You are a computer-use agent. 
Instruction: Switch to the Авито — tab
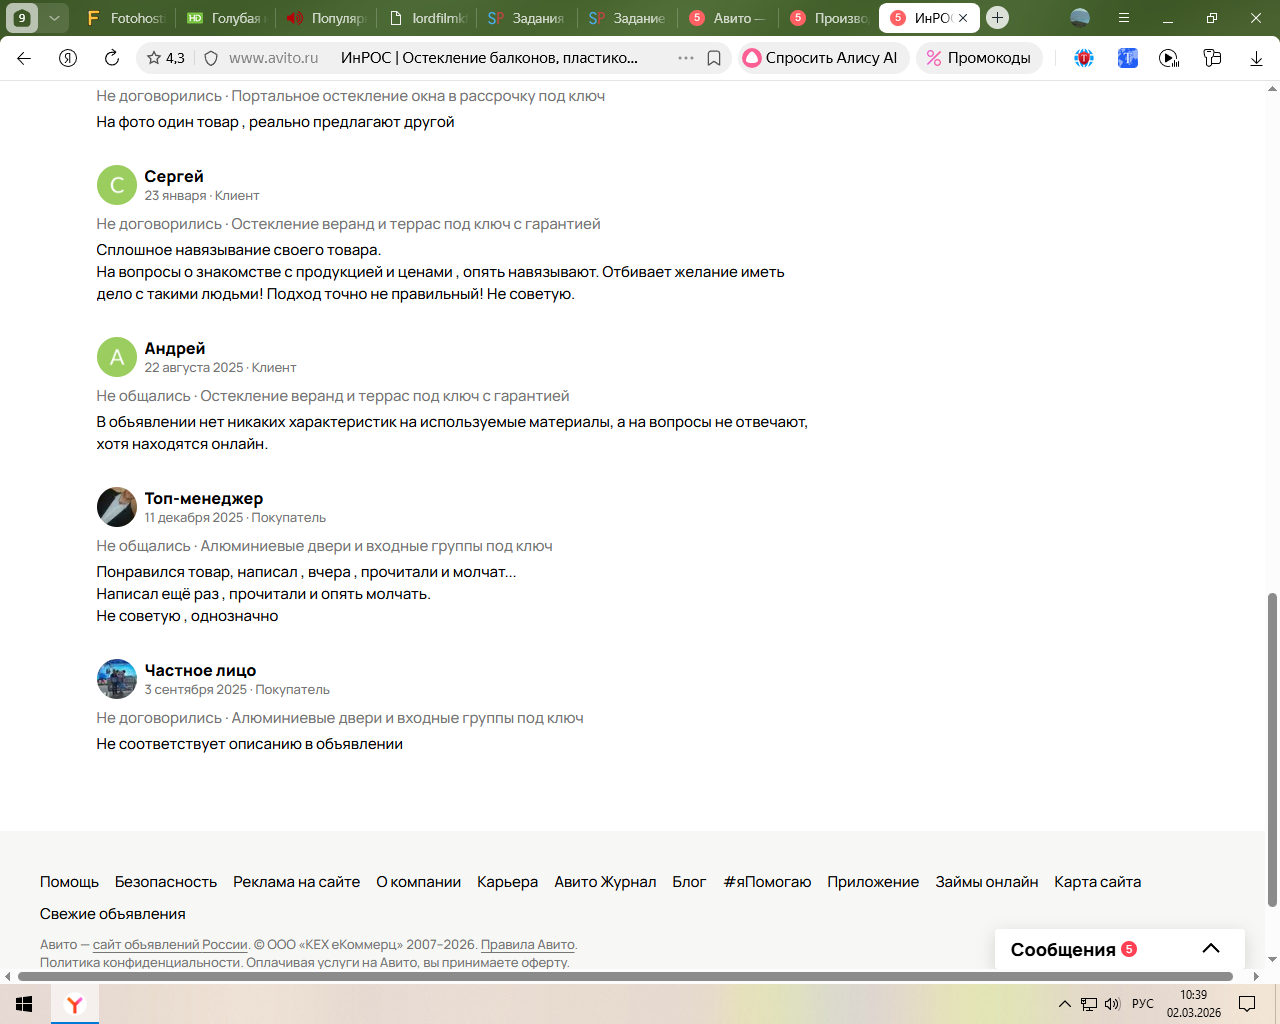(728, 18)
